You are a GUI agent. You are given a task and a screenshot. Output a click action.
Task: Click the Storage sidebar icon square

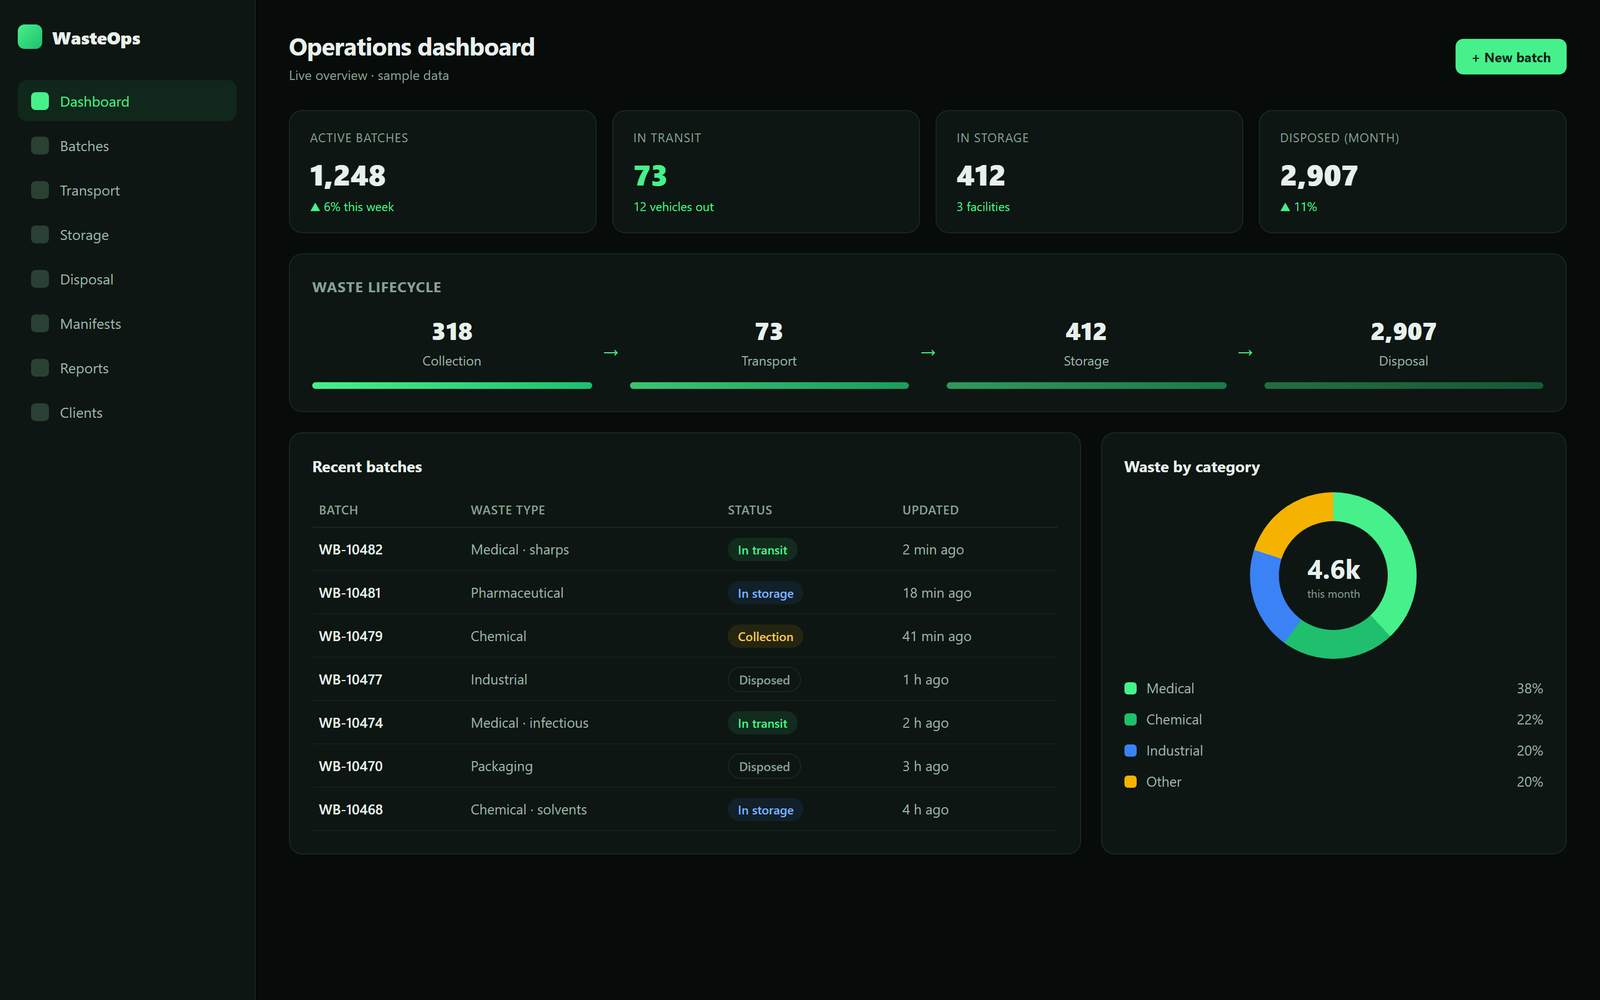coord(40,235)
